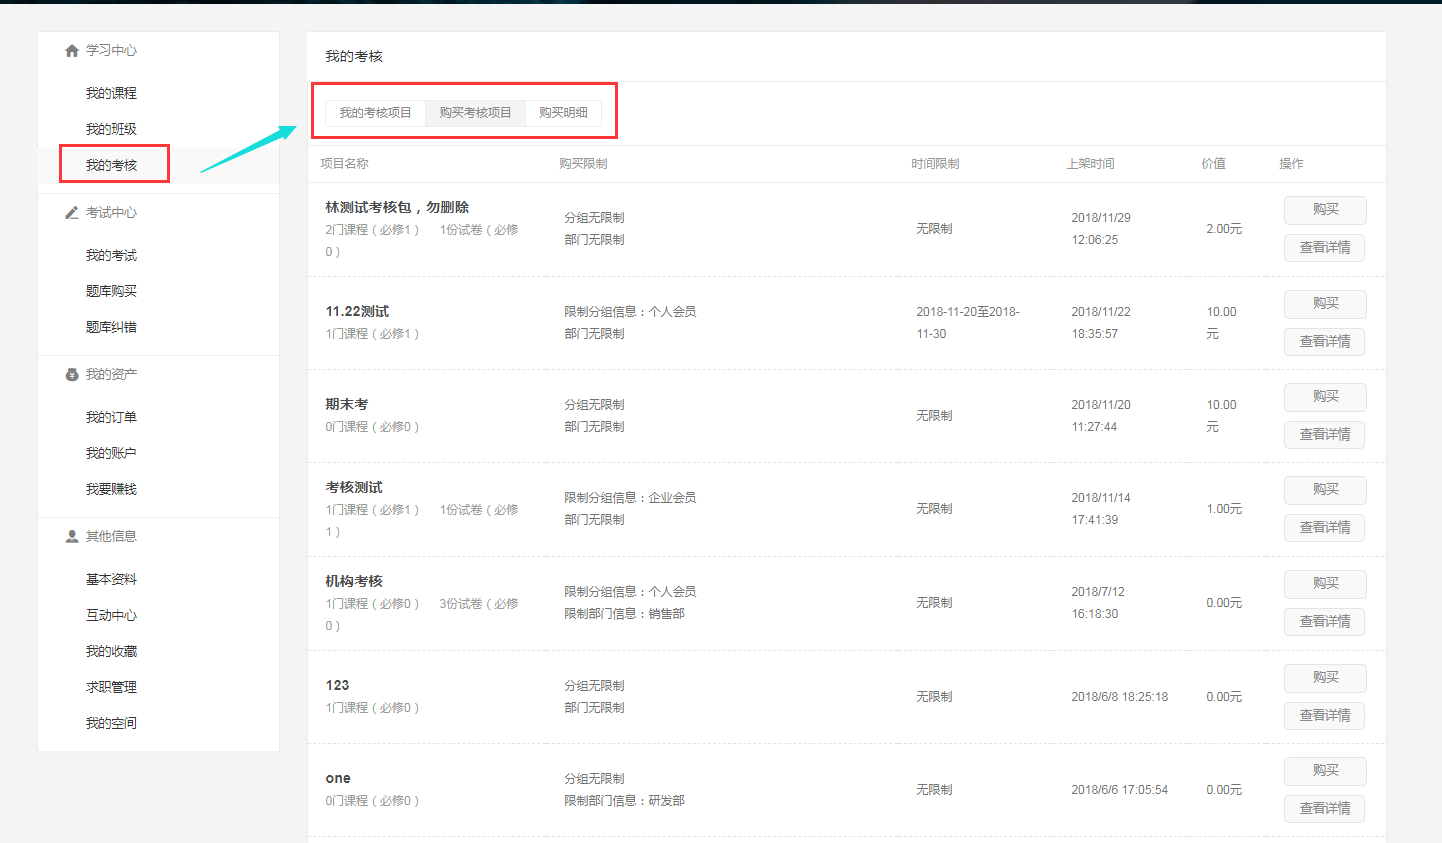Click the 考核测试 project title
1442x843 pixels.
(x=354, y=487)
